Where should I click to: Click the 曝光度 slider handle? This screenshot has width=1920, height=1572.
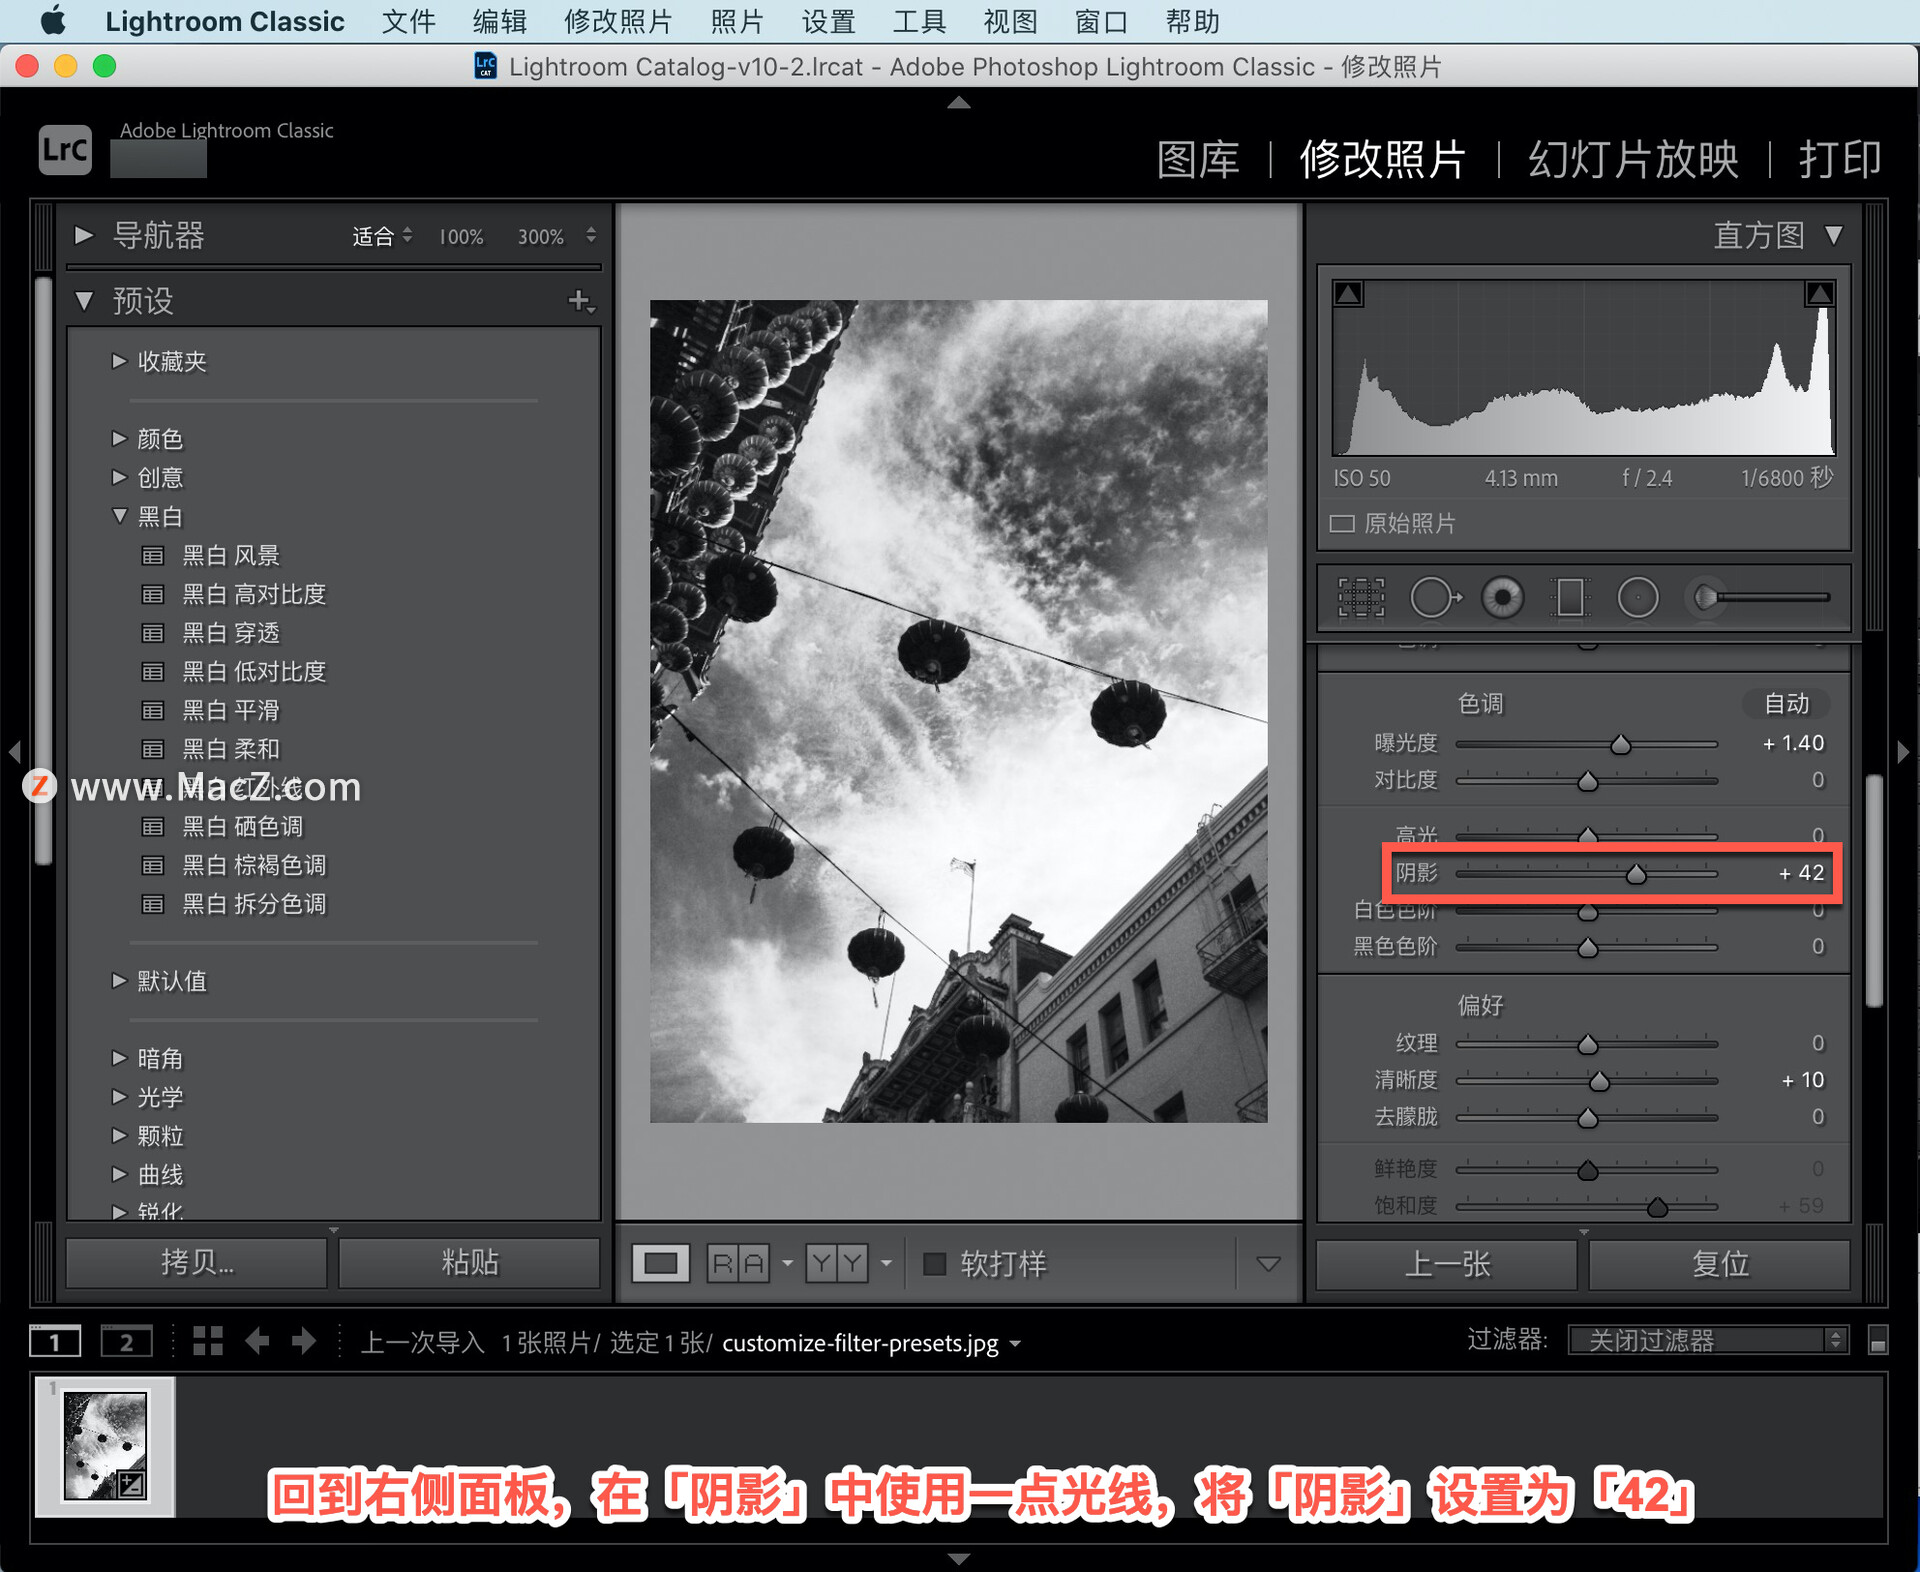pyautogui.click(x=1620, y=745)
